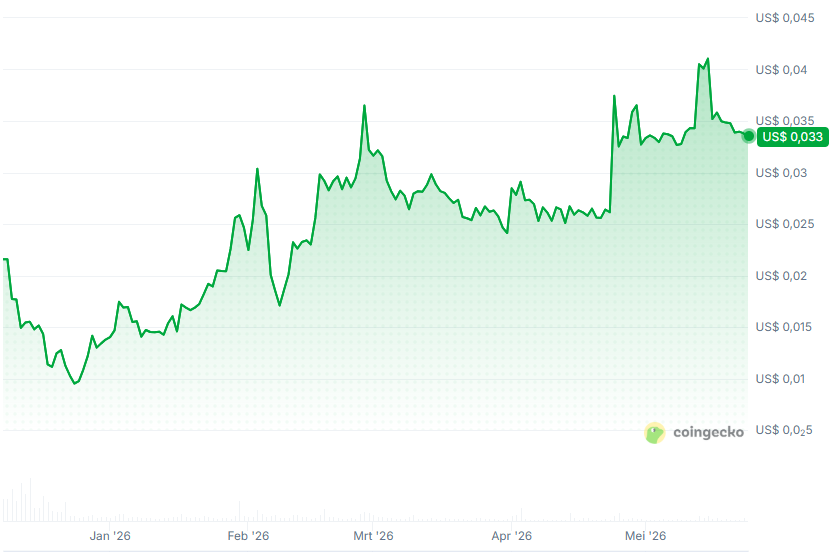
Task: Click the Mei '26 date label
Action: [645, 536]
